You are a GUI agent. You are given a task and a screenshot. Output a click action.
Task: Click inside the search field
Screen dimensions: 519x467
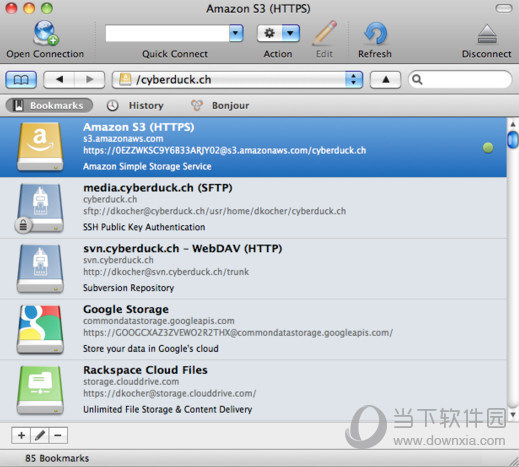pos(460,80)
